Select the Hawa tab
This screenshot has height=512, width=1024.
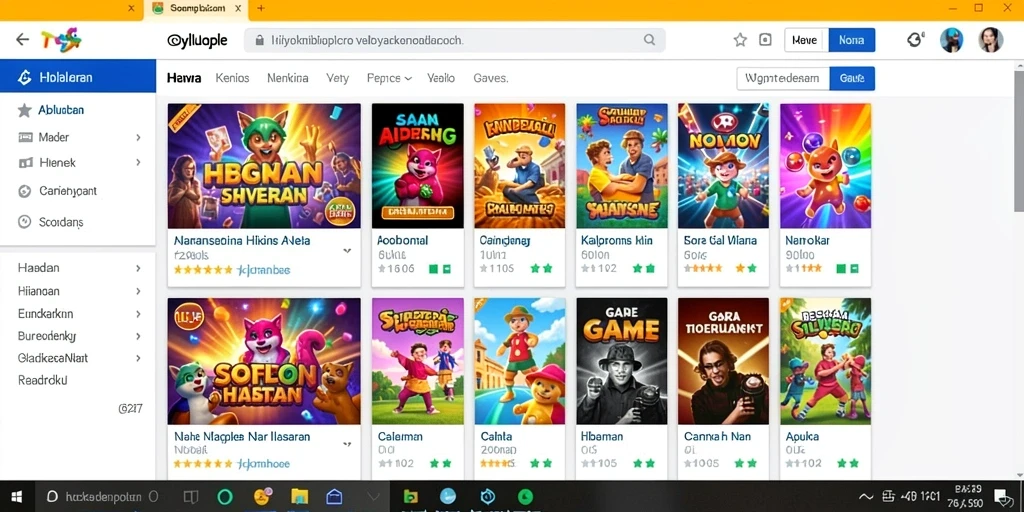184,78
